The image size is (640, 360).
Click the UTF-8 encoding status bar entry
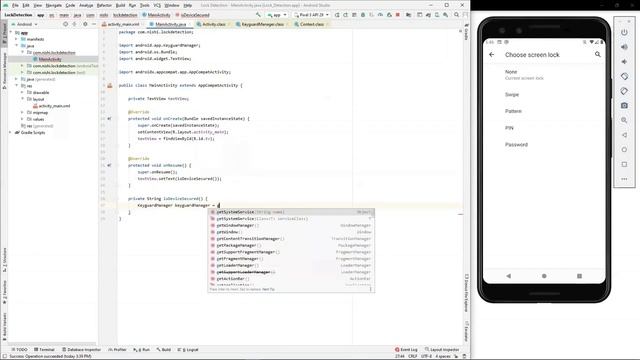(x=426, y=356)
